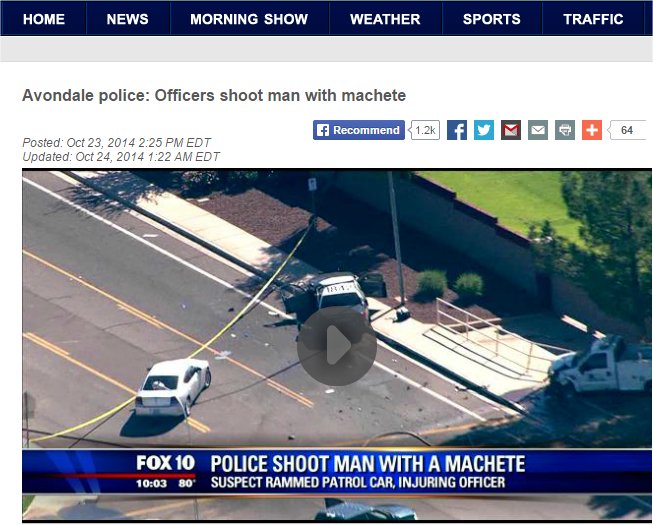
Task: View the TRAFFIC page
Action: [x=593, y=19]
